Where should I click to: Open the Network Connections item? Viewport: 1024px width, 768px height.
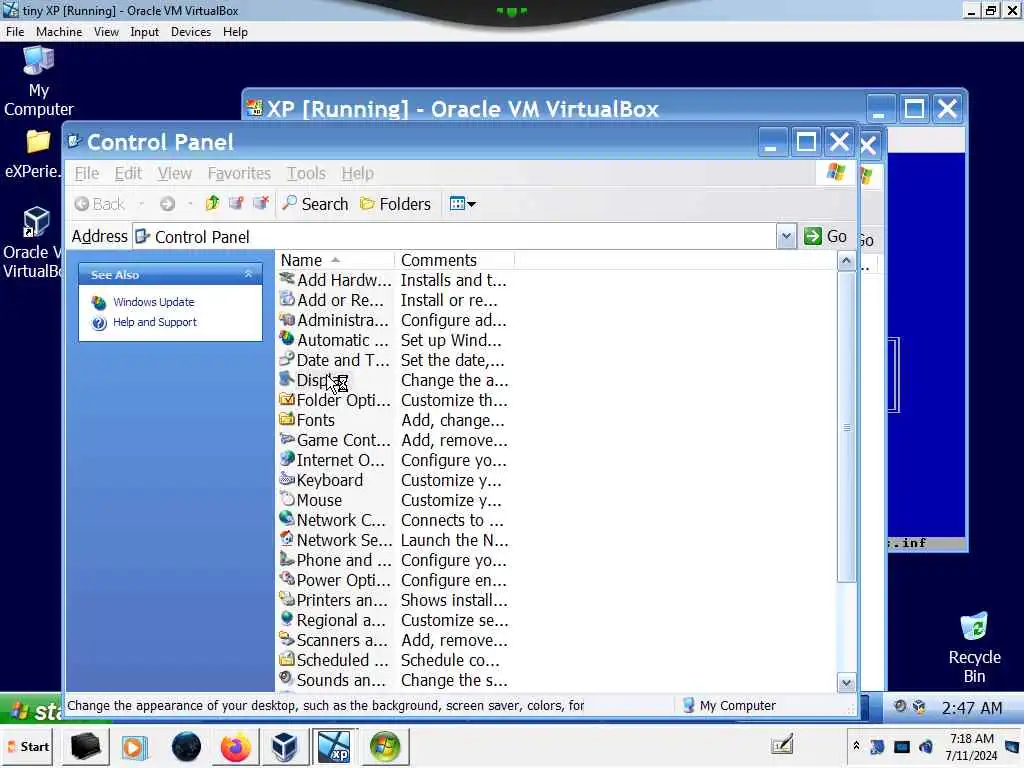click(x=332, y=520)
